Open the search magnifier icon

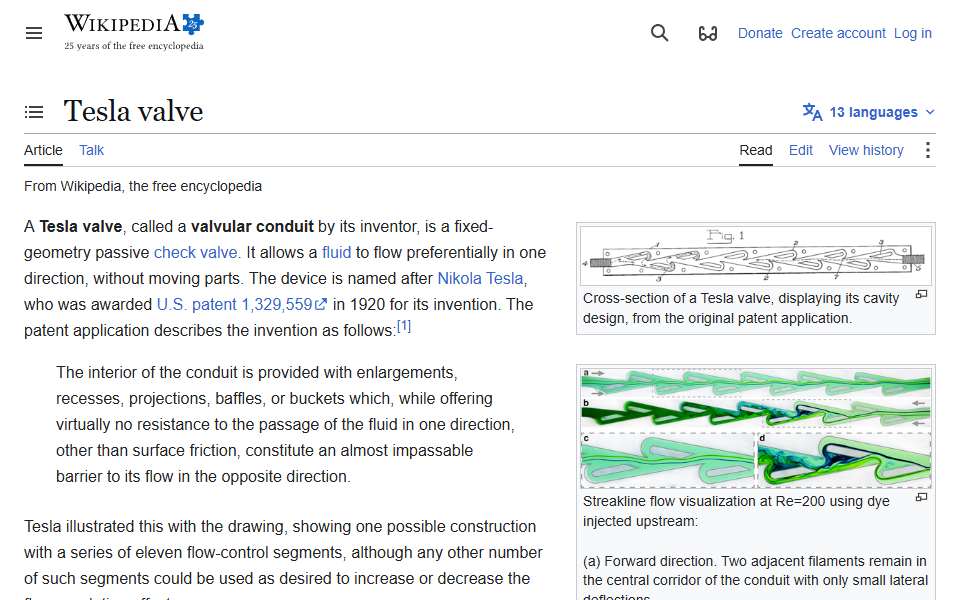[x=659, y=33]
